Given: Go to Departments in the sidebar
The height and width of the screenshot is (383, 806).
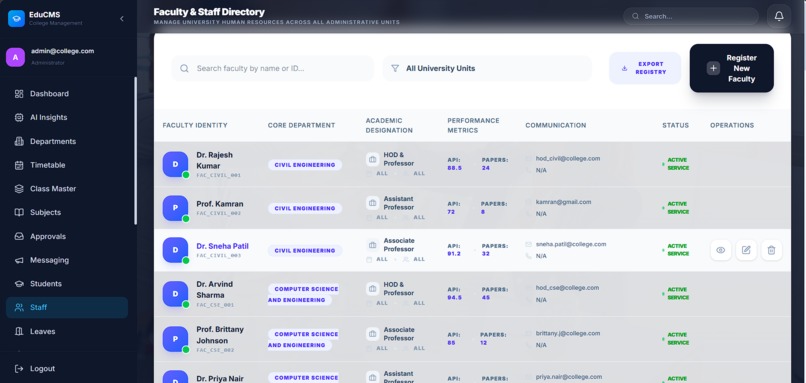Looking at the screenshot, I should (67, 141).
